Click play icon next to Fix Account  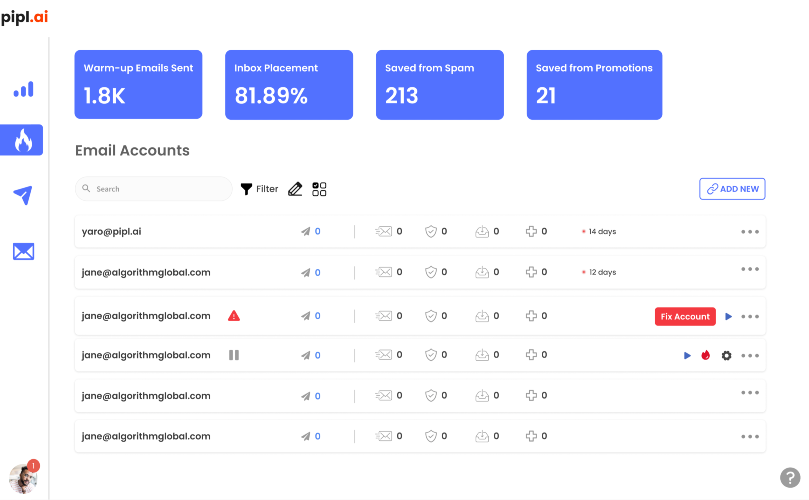728,316
